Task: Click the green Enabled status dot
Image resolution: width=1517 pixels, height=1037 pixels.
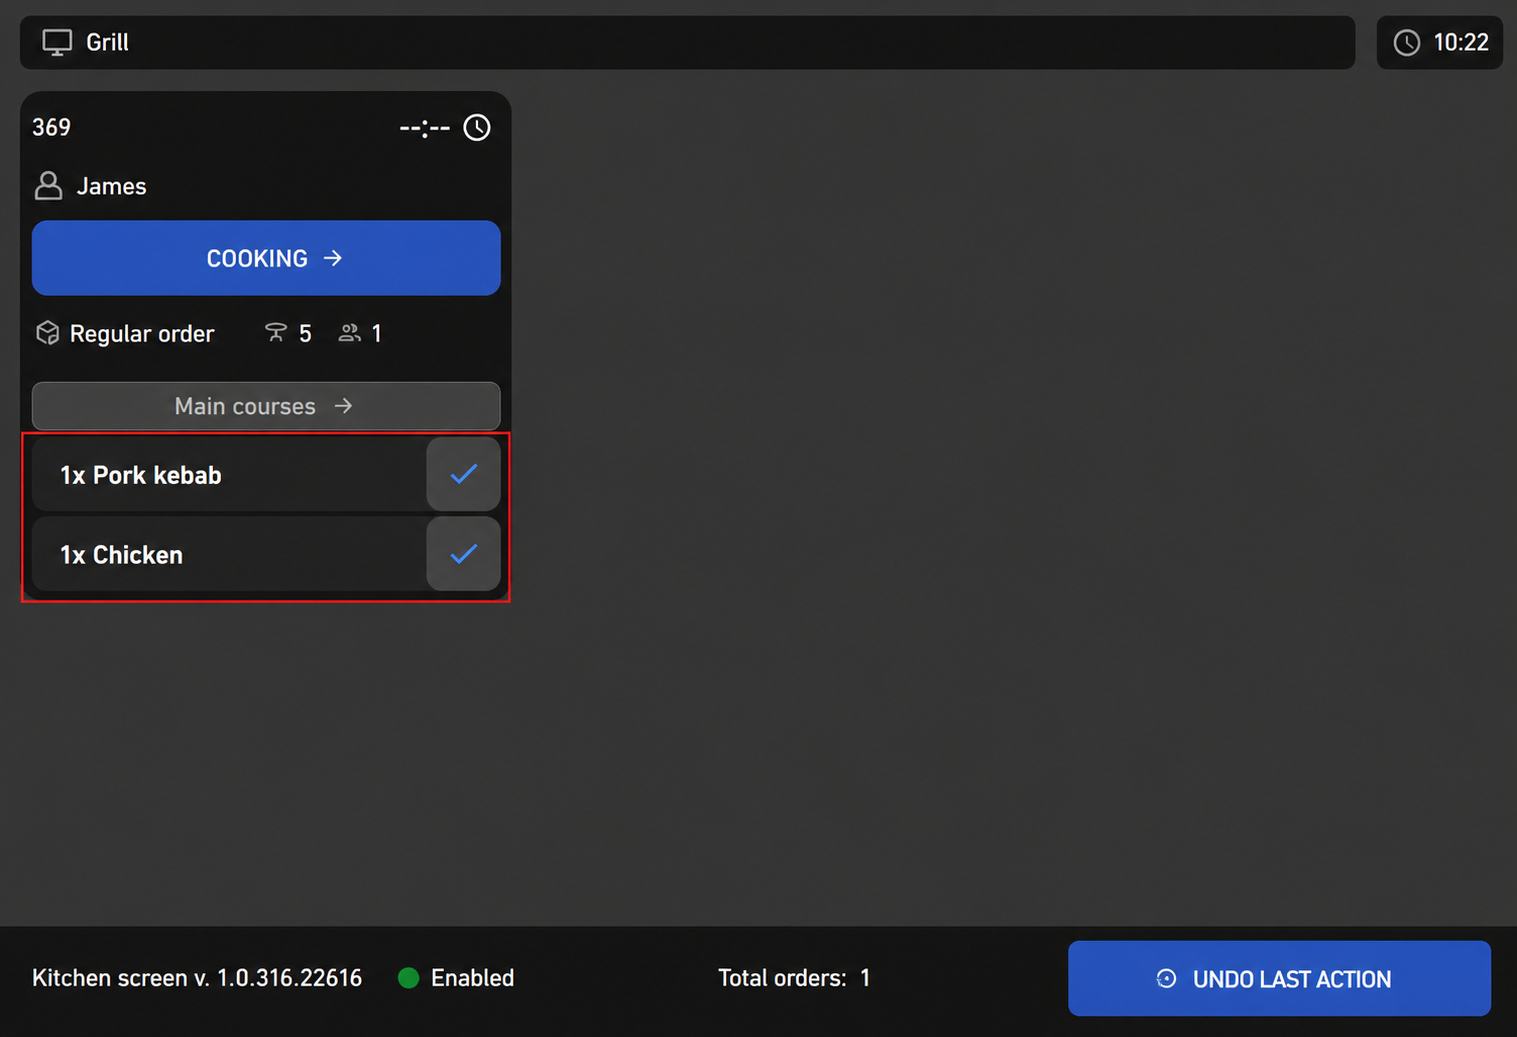Action: 408,978
